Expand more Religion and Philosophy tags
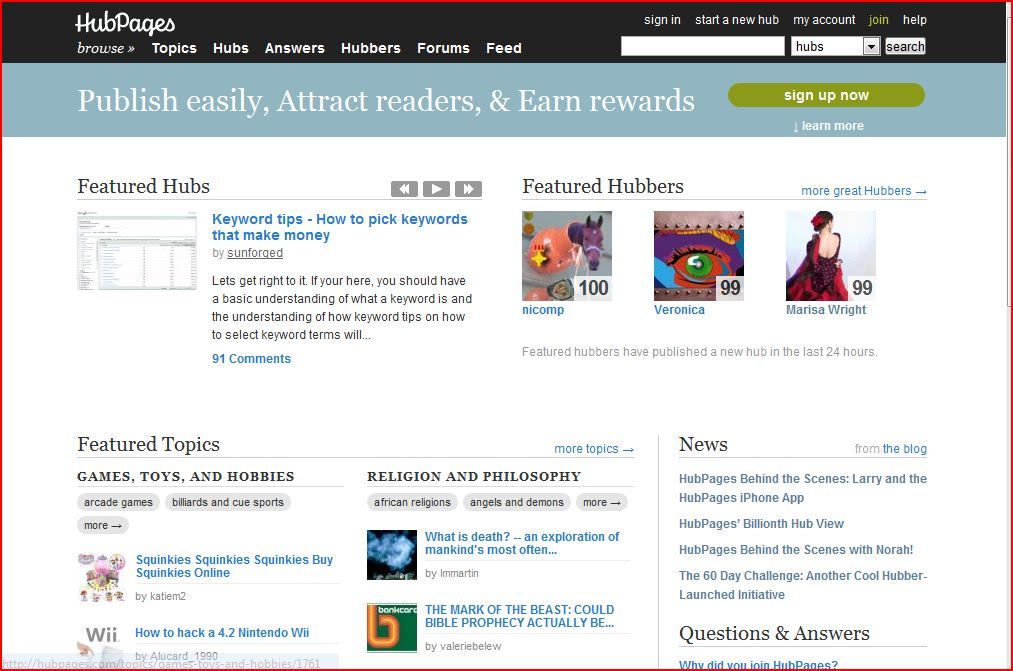The height and width of the screenshot is (671, 1013). click(601, 502)
